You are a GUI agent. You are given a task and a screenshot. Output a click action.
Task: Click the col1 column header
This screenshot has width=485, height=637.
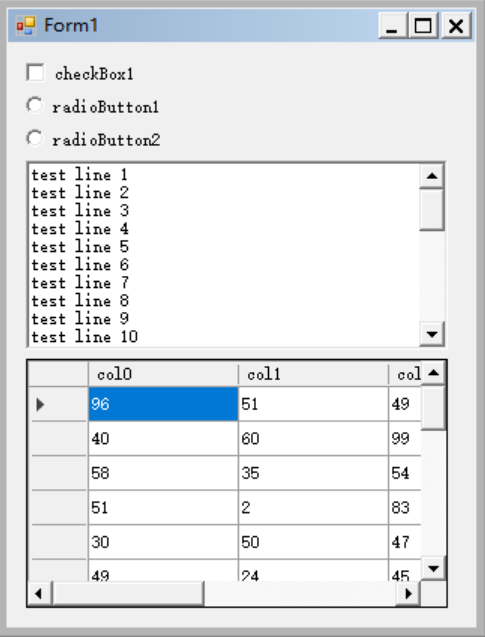click(313, 374)
